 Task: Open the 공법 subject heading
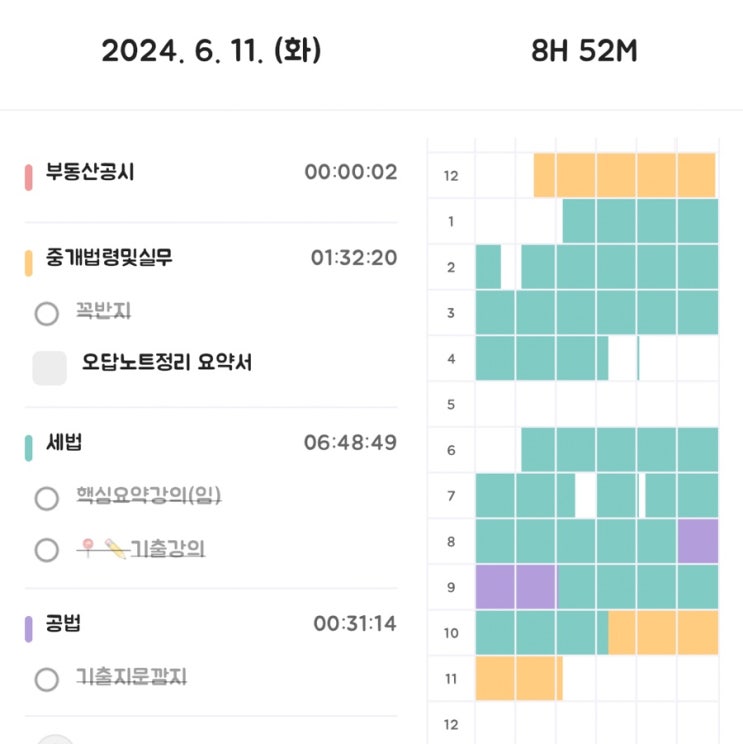[63, 624]
